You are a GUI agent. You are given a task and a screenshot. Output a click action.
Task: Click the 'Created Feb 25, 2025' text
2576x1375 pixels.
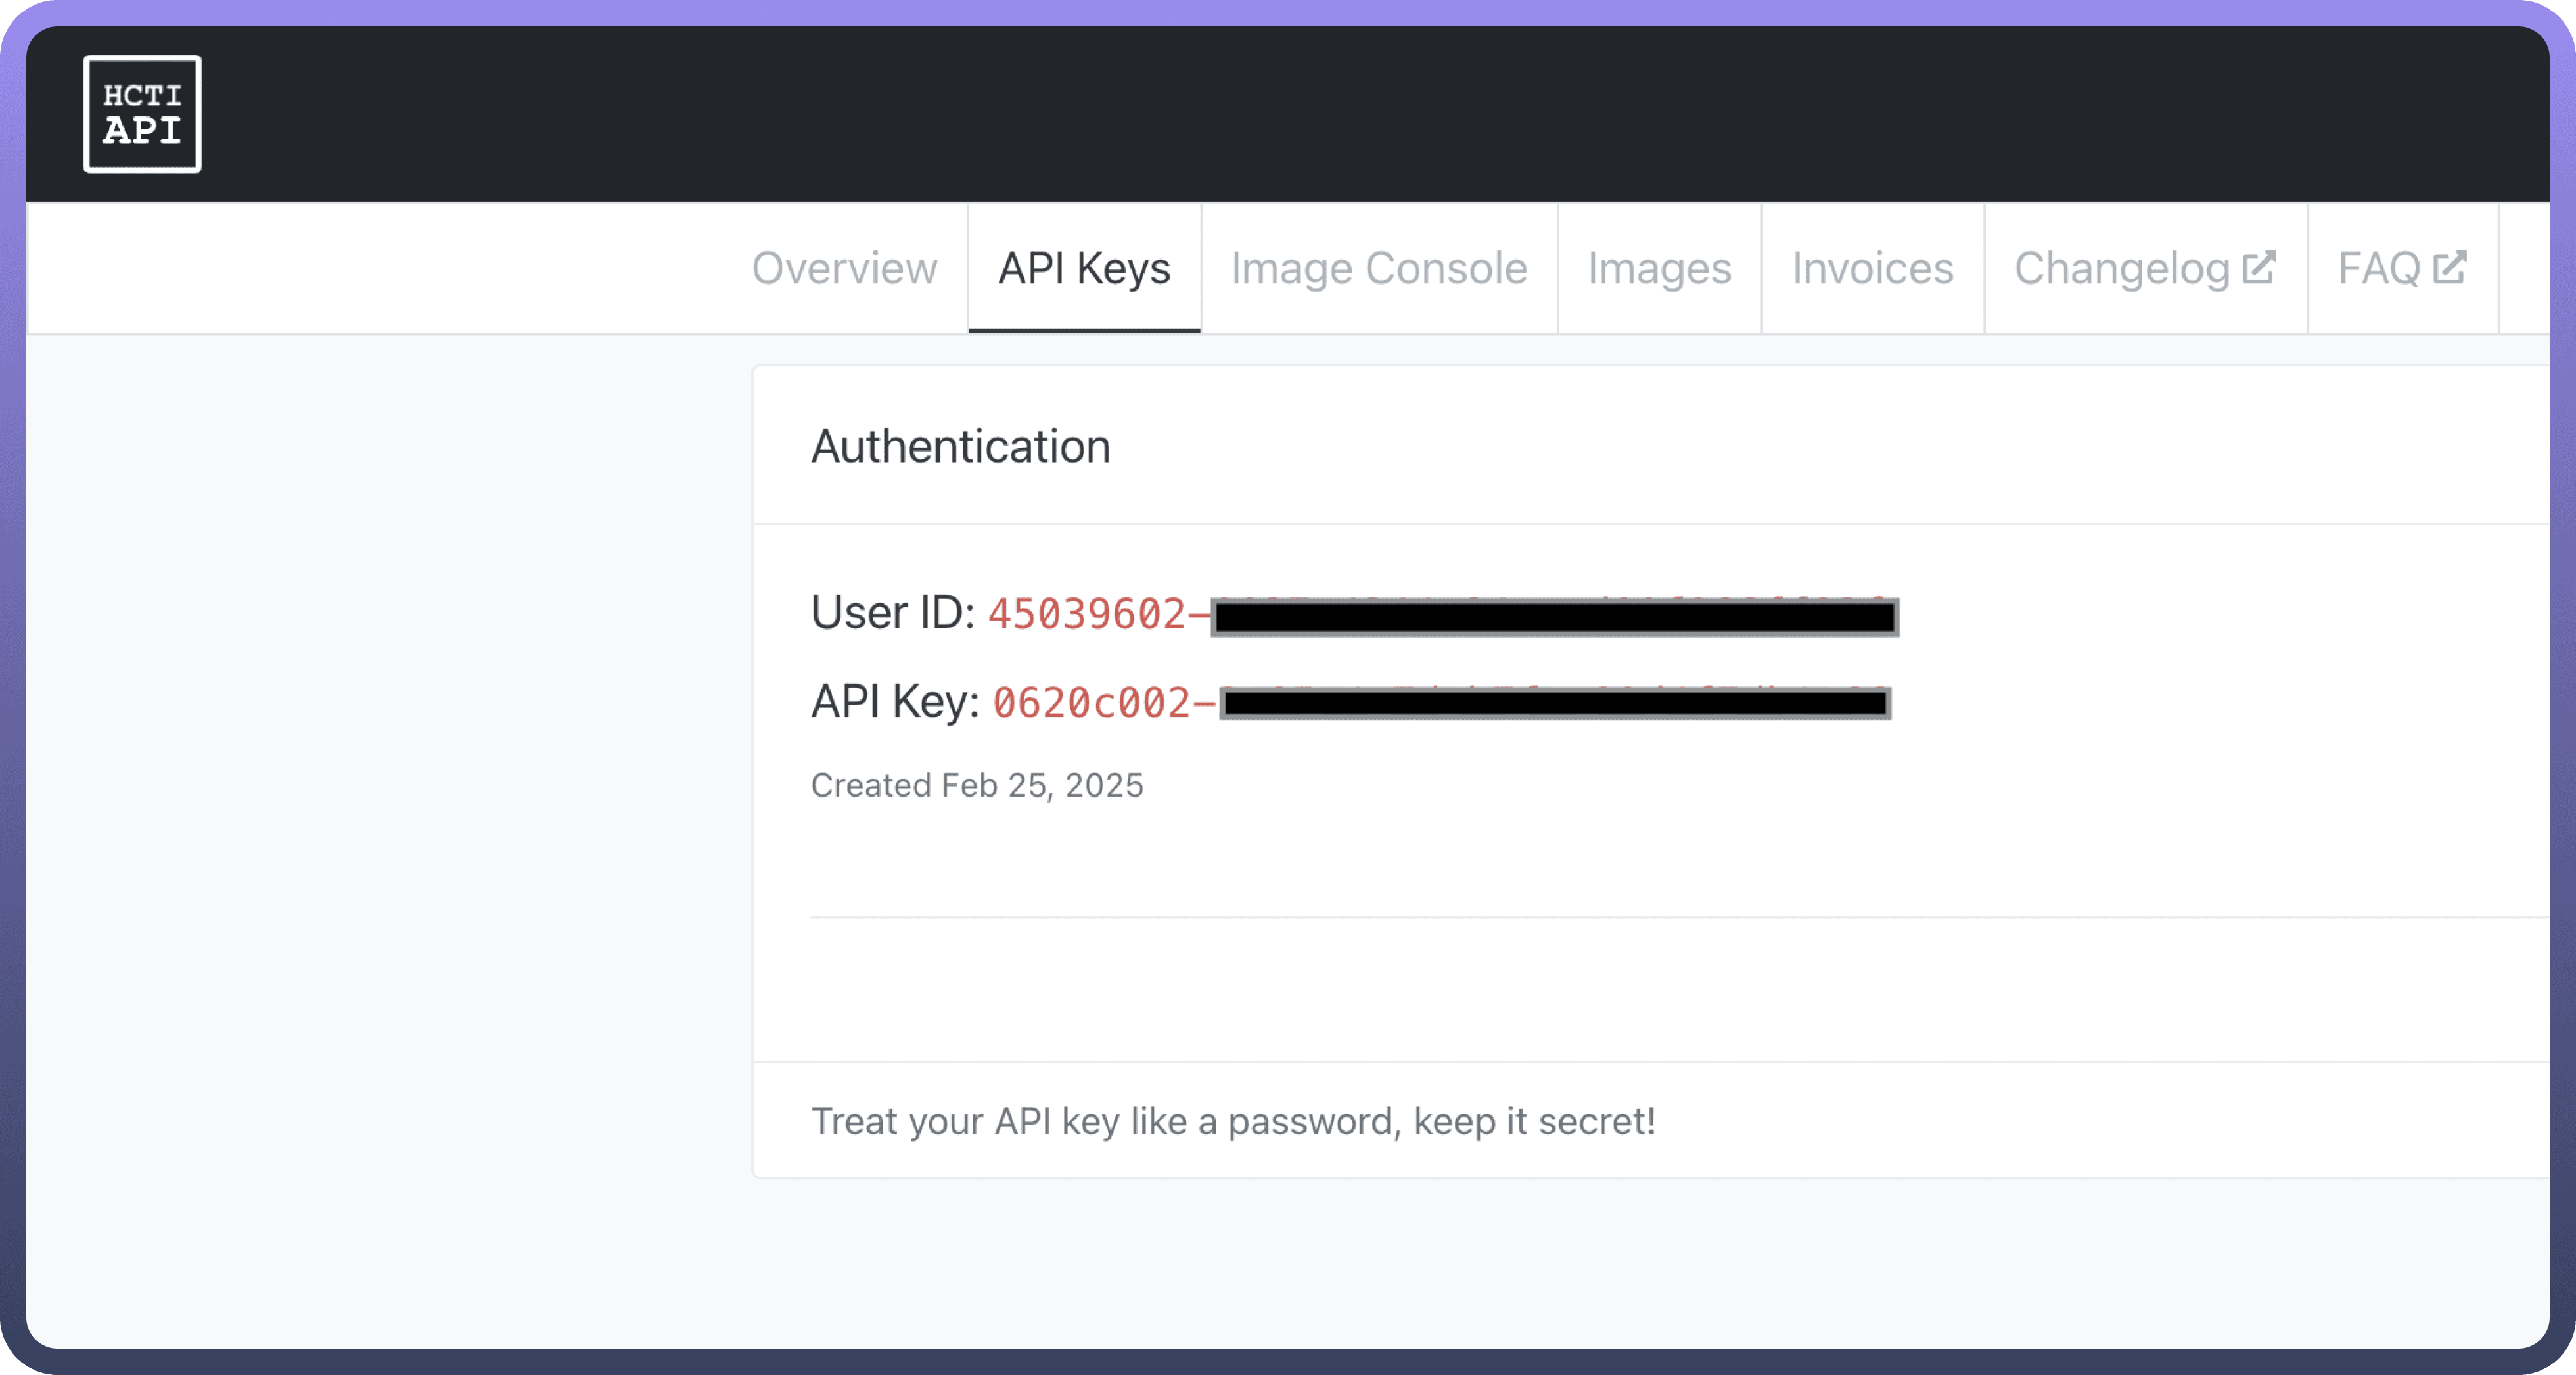click(x=977, y=785)
